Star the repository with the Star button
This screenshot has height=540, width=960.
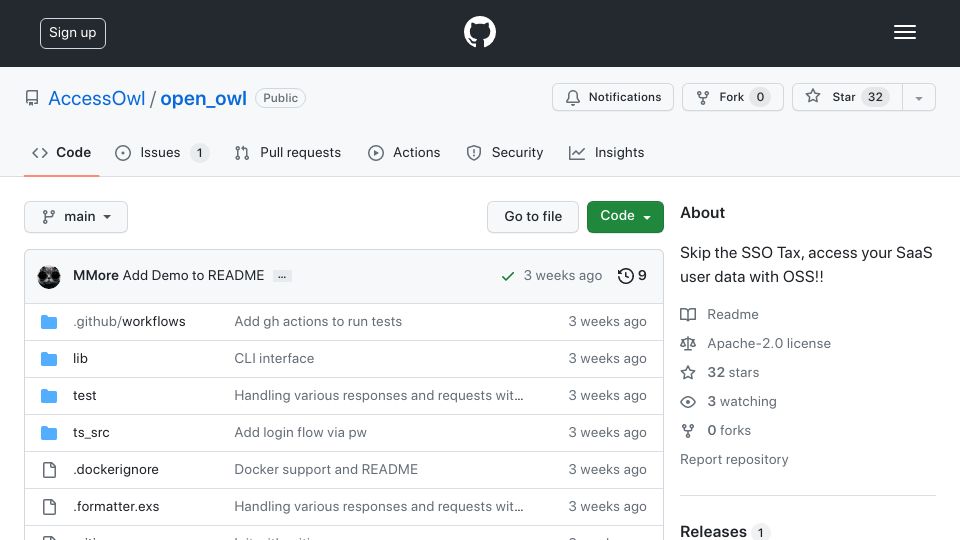click(x=847, y=97)
